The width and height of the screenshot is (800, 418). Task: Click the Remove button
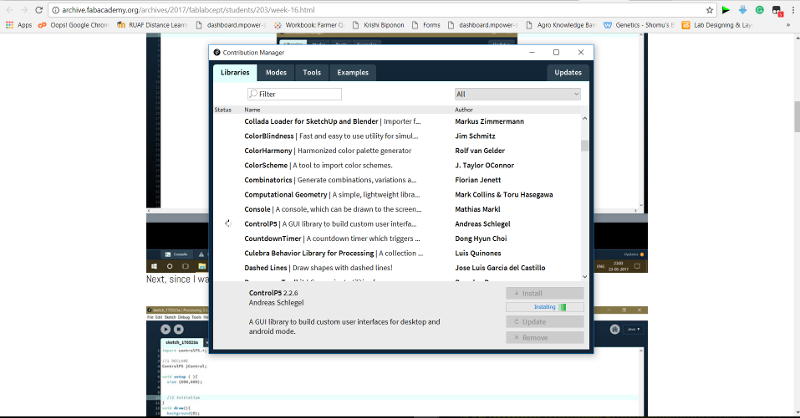pos(545,338)
